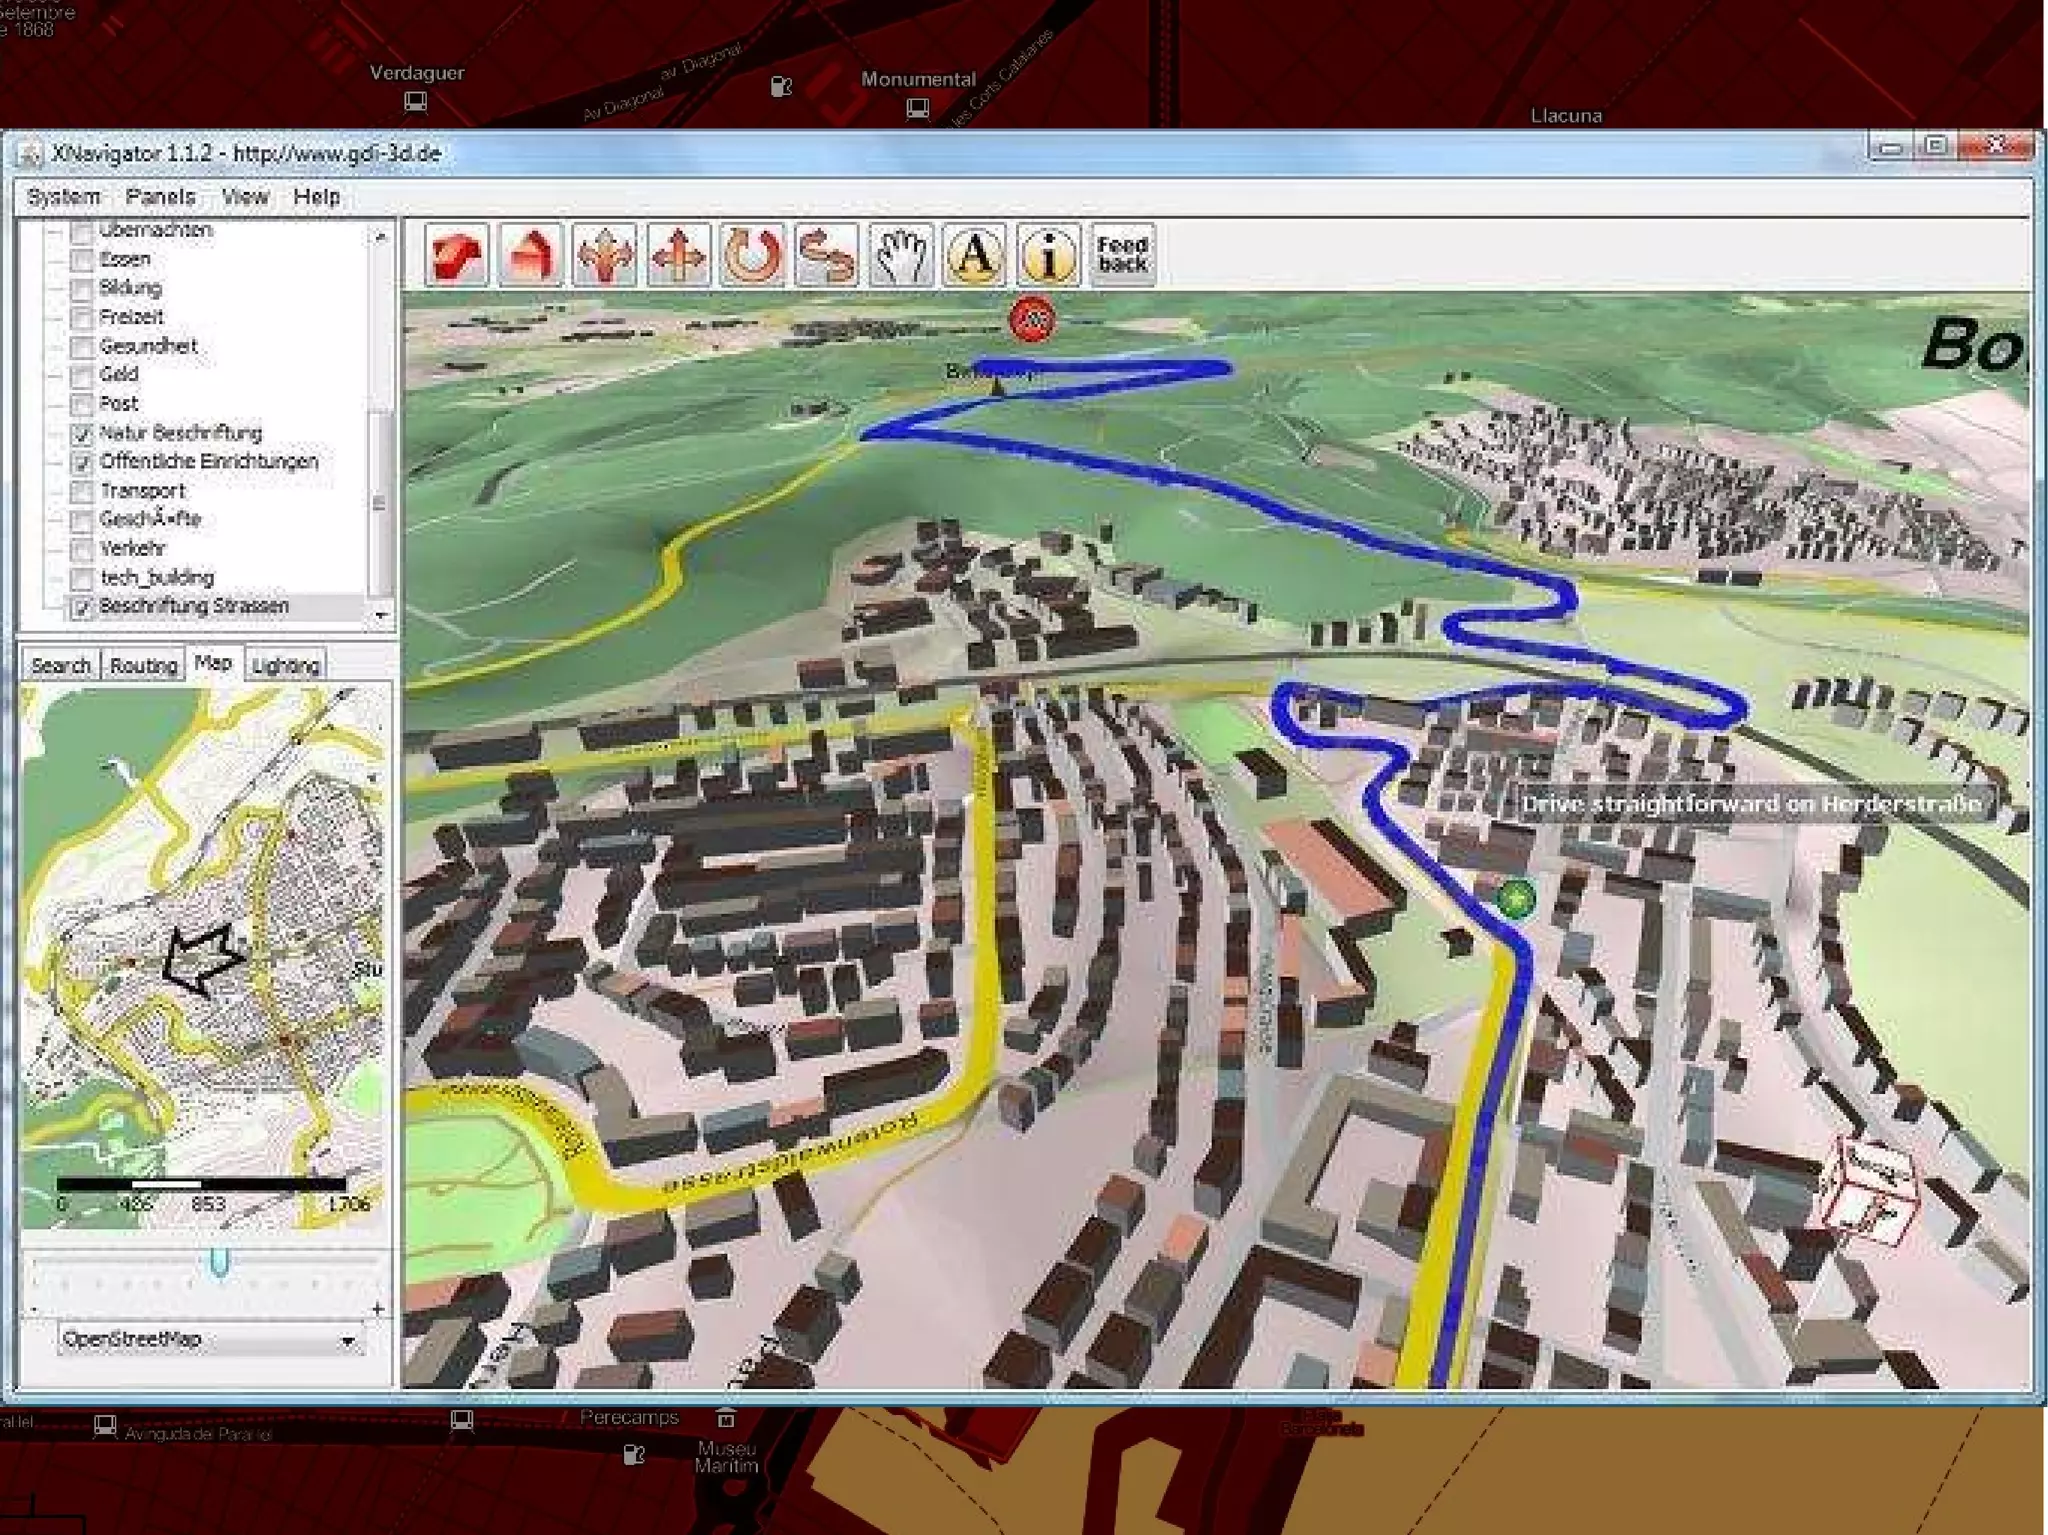Viewport: 2048px width, 1535px height.
Task: Open the Help menu
Action: click(316, 197)
